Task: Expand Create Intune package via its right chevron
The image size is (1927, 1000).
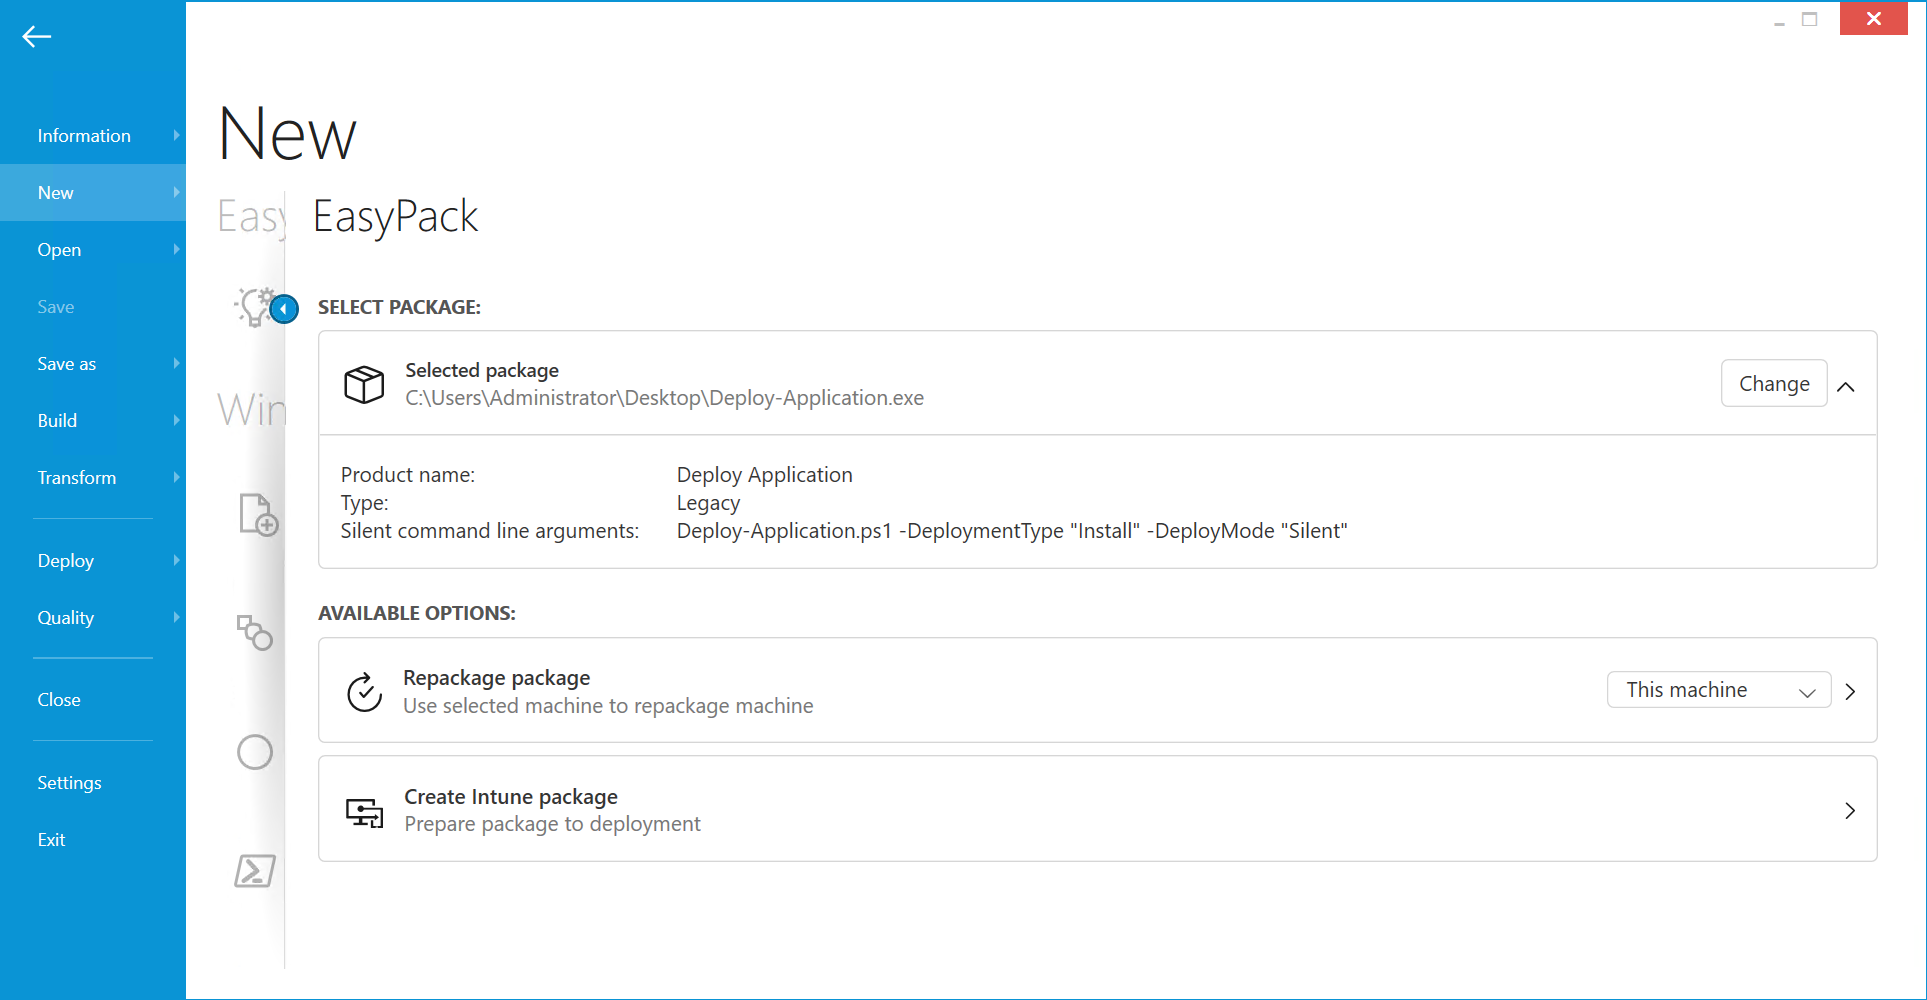Action: coord(1850,810)
